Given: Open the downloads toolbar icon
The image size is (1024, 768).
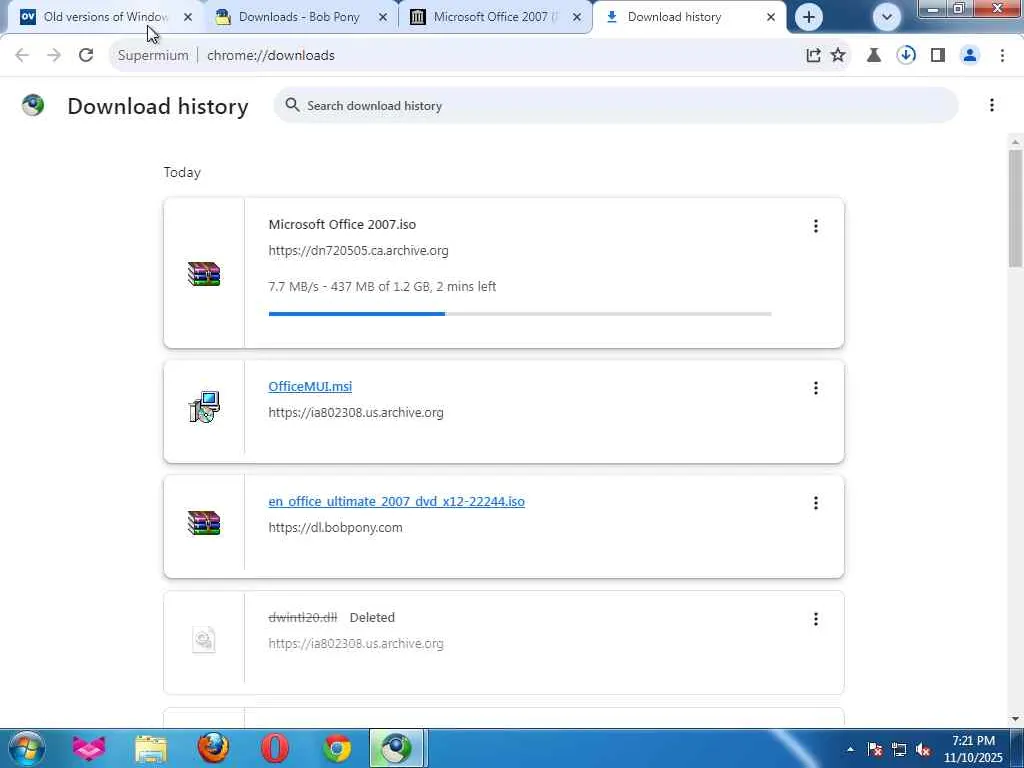Looking at the screenshot, I should [x=906, y=56].
